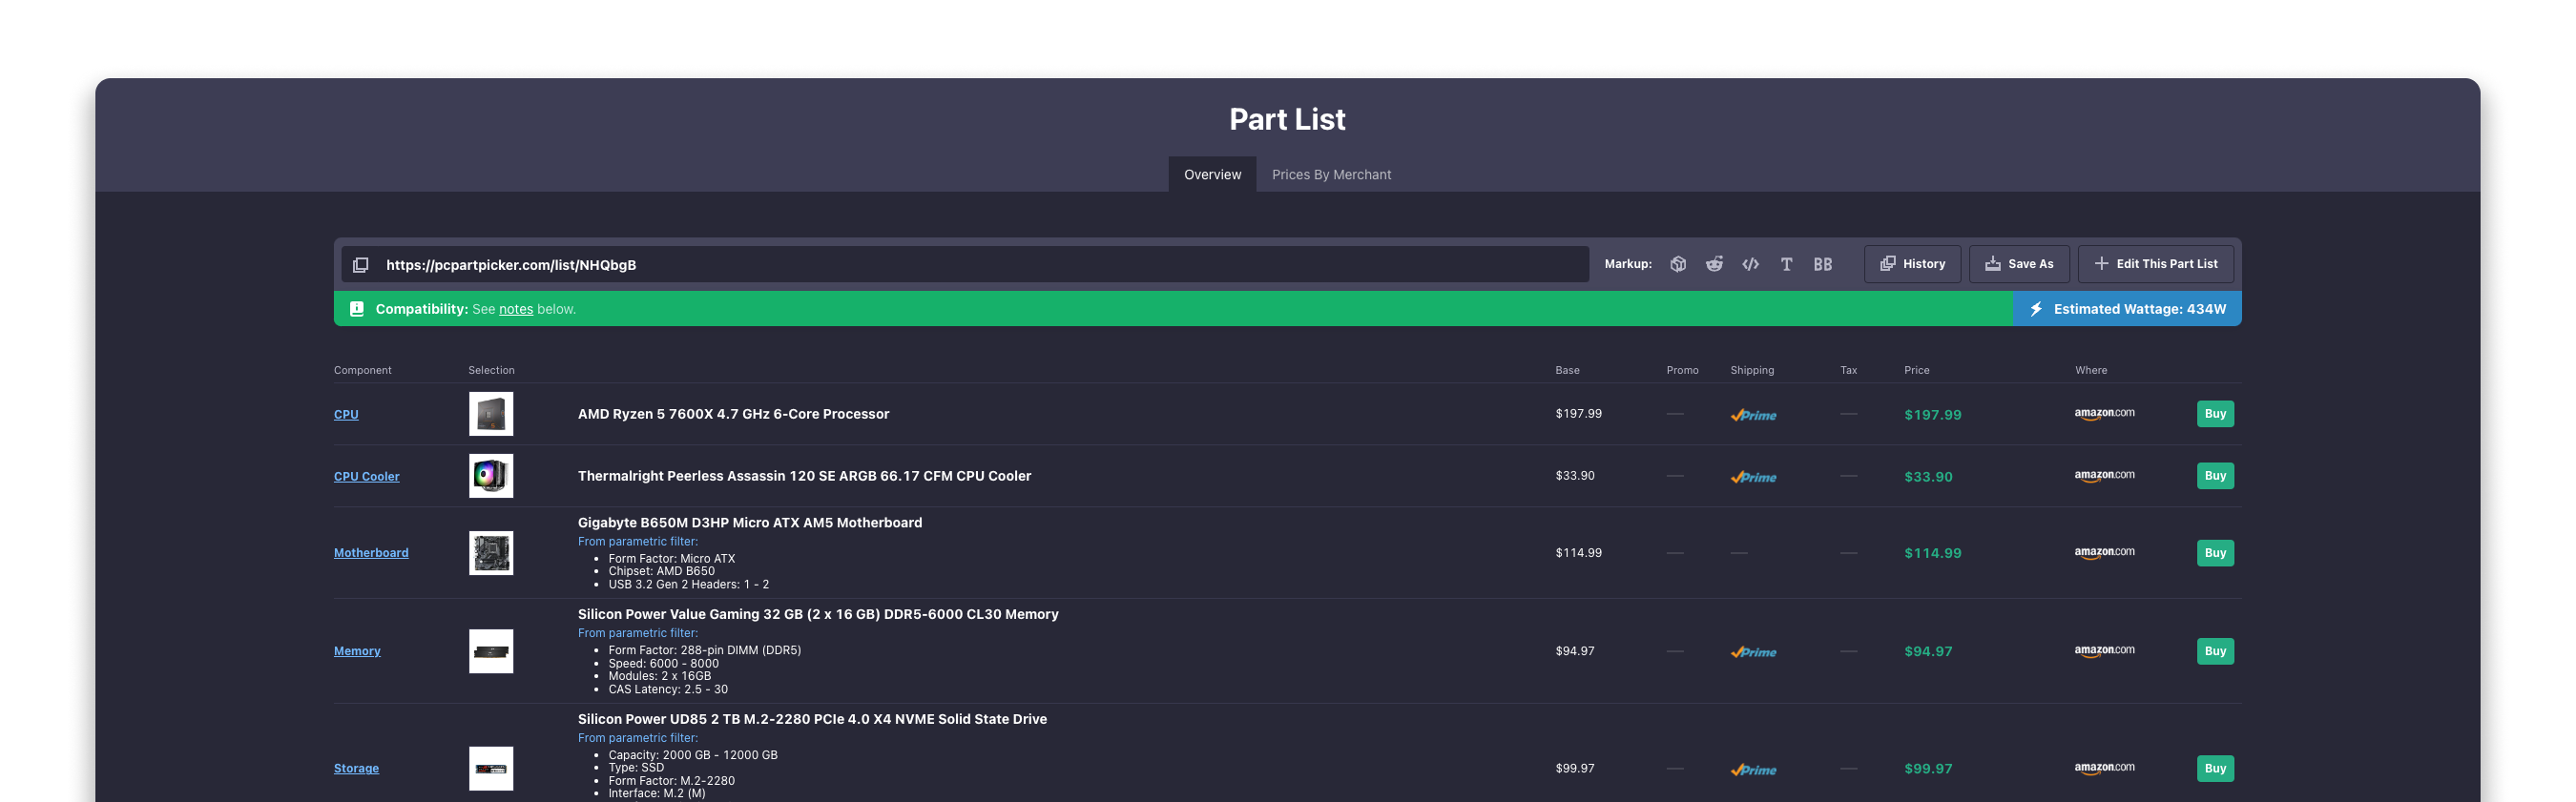Click the Amazon logo in the CPU Cooler row
The image size is (2576, 802).
(2104, 476)
